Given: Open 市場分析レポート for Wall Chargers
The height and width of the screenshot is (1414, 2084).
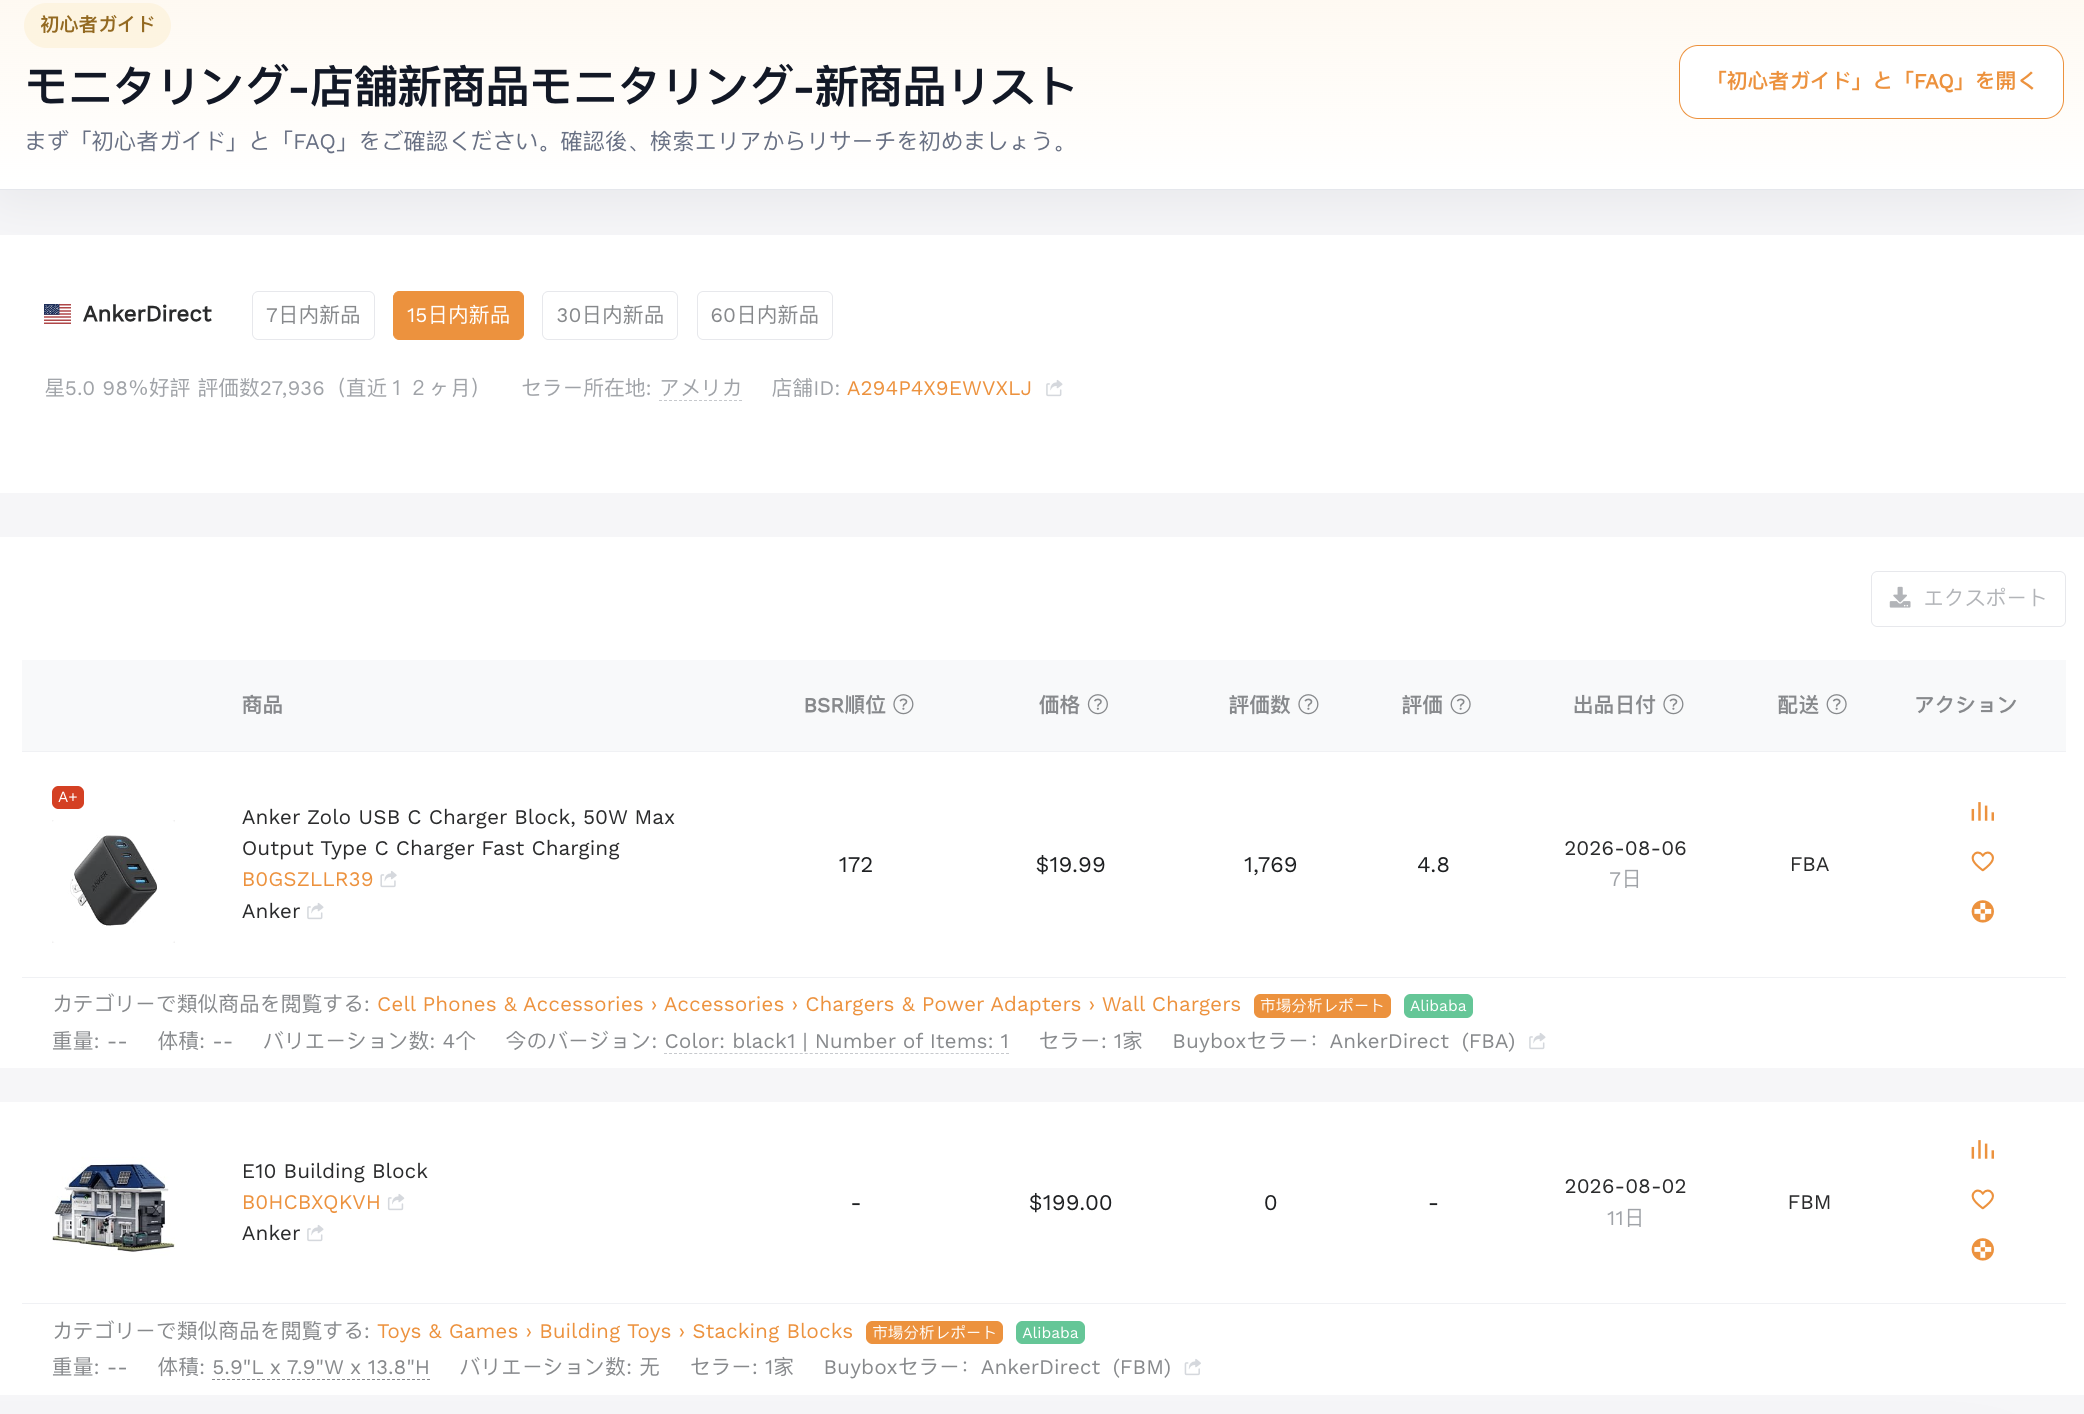Looking at the screenshot, I should 1322,1005.
